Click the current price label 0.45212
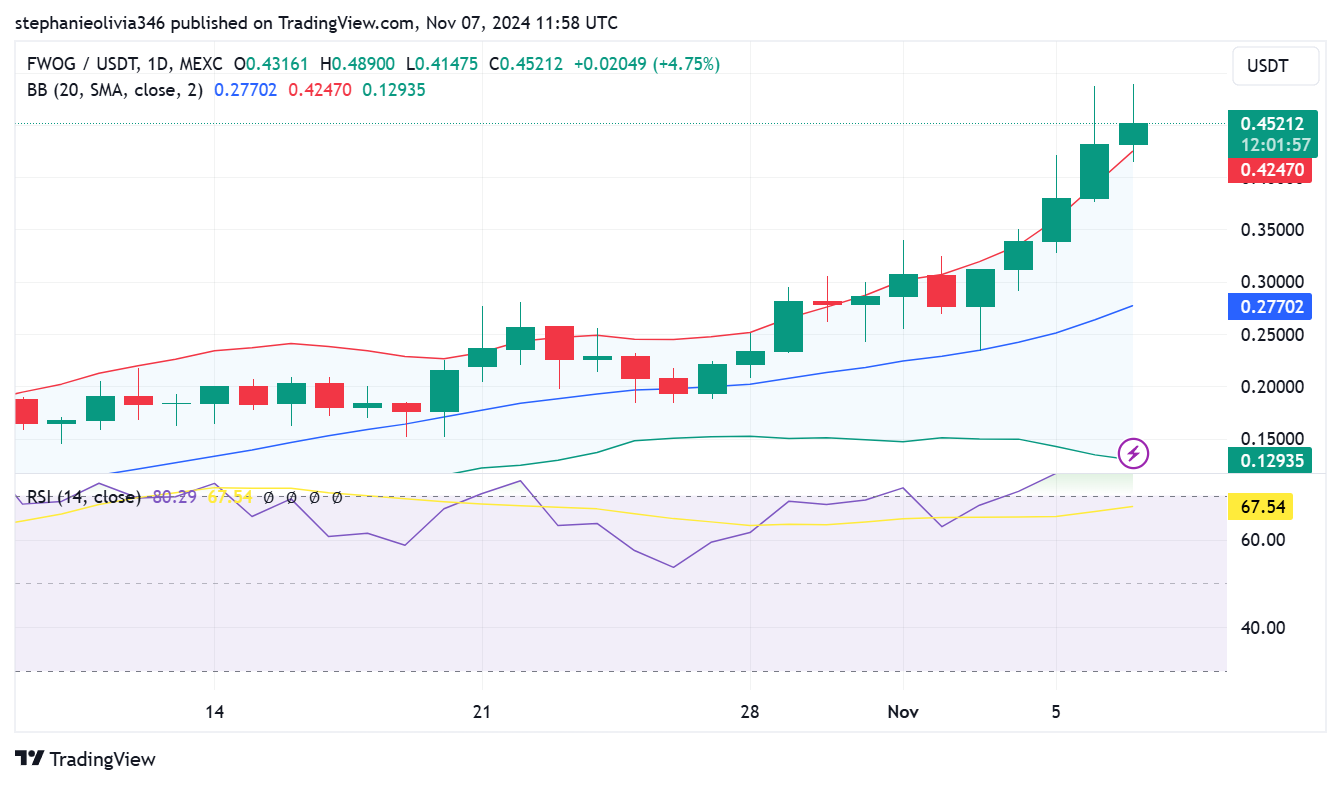This screenshot has height=785, width=1341. pyautogui.click(x=1272, y=124)
